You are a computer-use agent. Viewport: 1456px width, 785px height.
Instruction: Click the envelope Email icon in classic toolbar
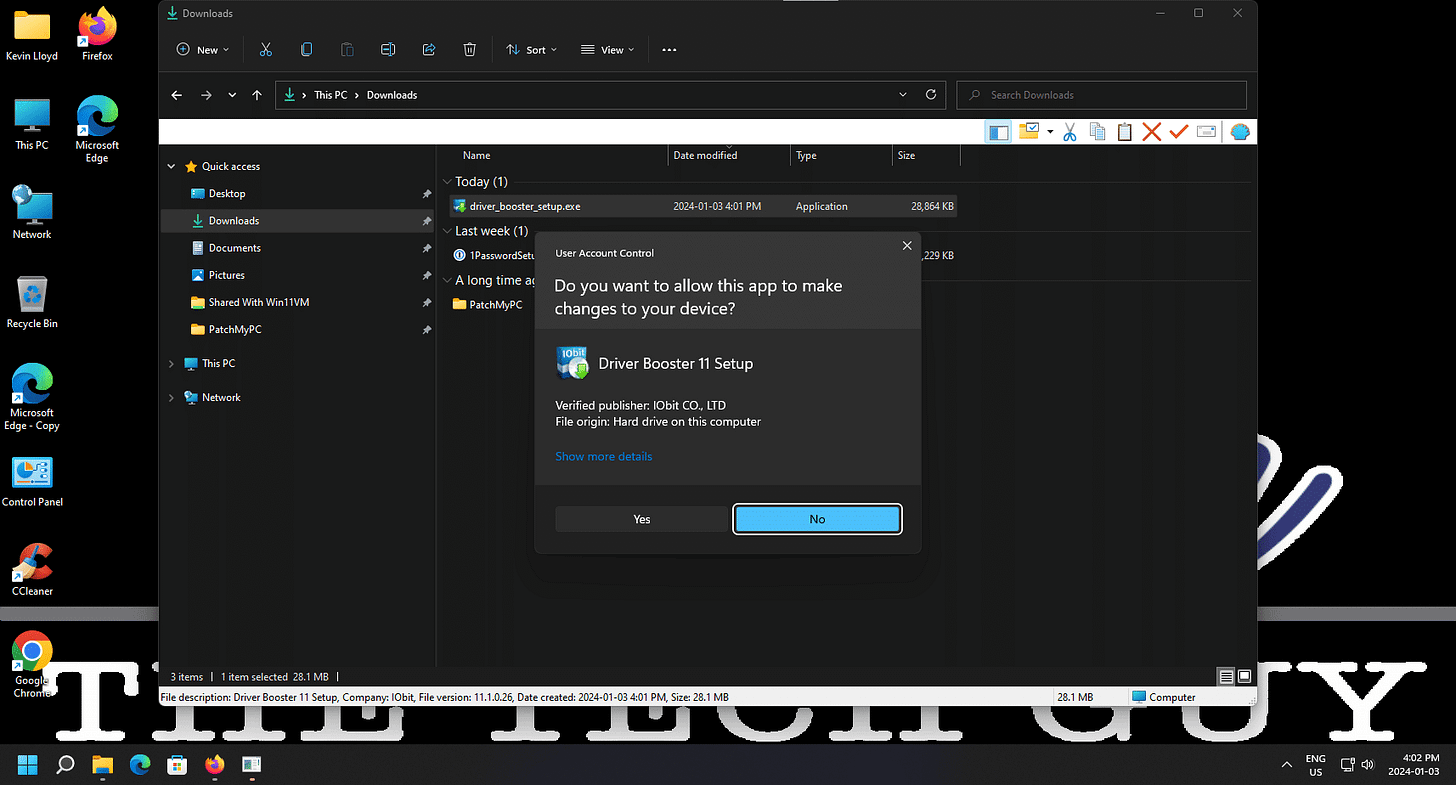[1206, 132]
